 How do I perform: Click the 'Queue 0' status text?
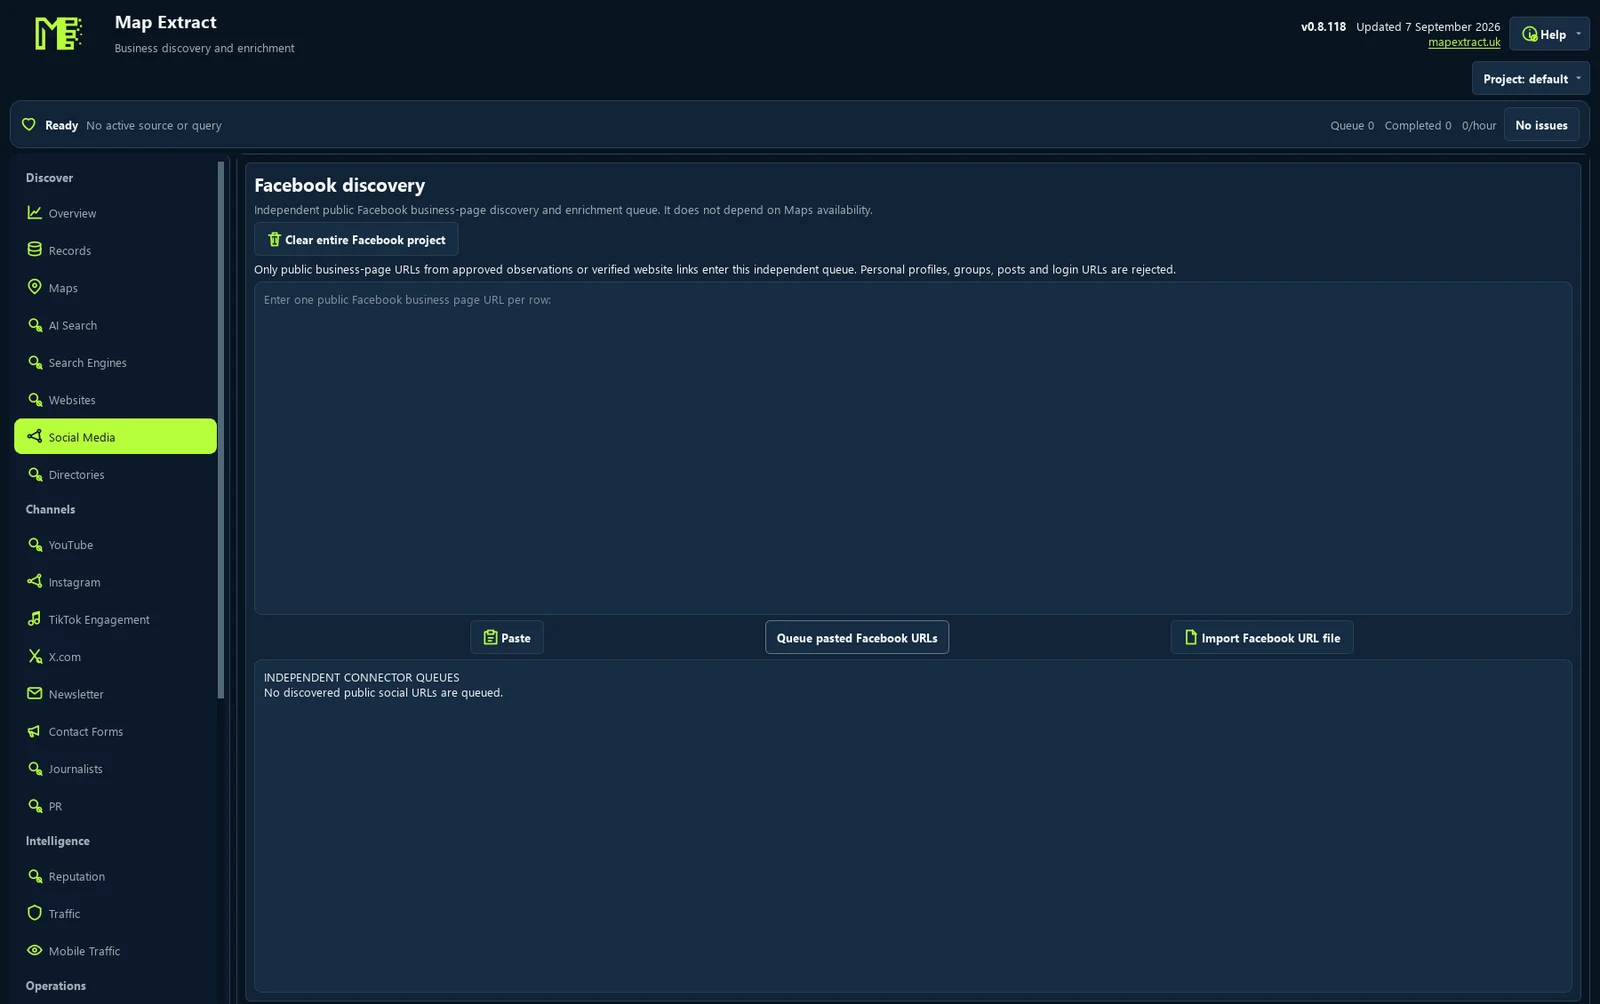click(1352, 125)
